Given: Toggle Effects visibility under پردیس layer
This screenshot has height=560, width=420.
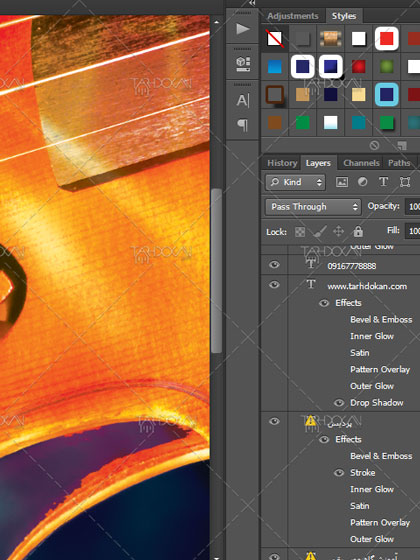Looking at the screenshot, I should coord(324,439).
